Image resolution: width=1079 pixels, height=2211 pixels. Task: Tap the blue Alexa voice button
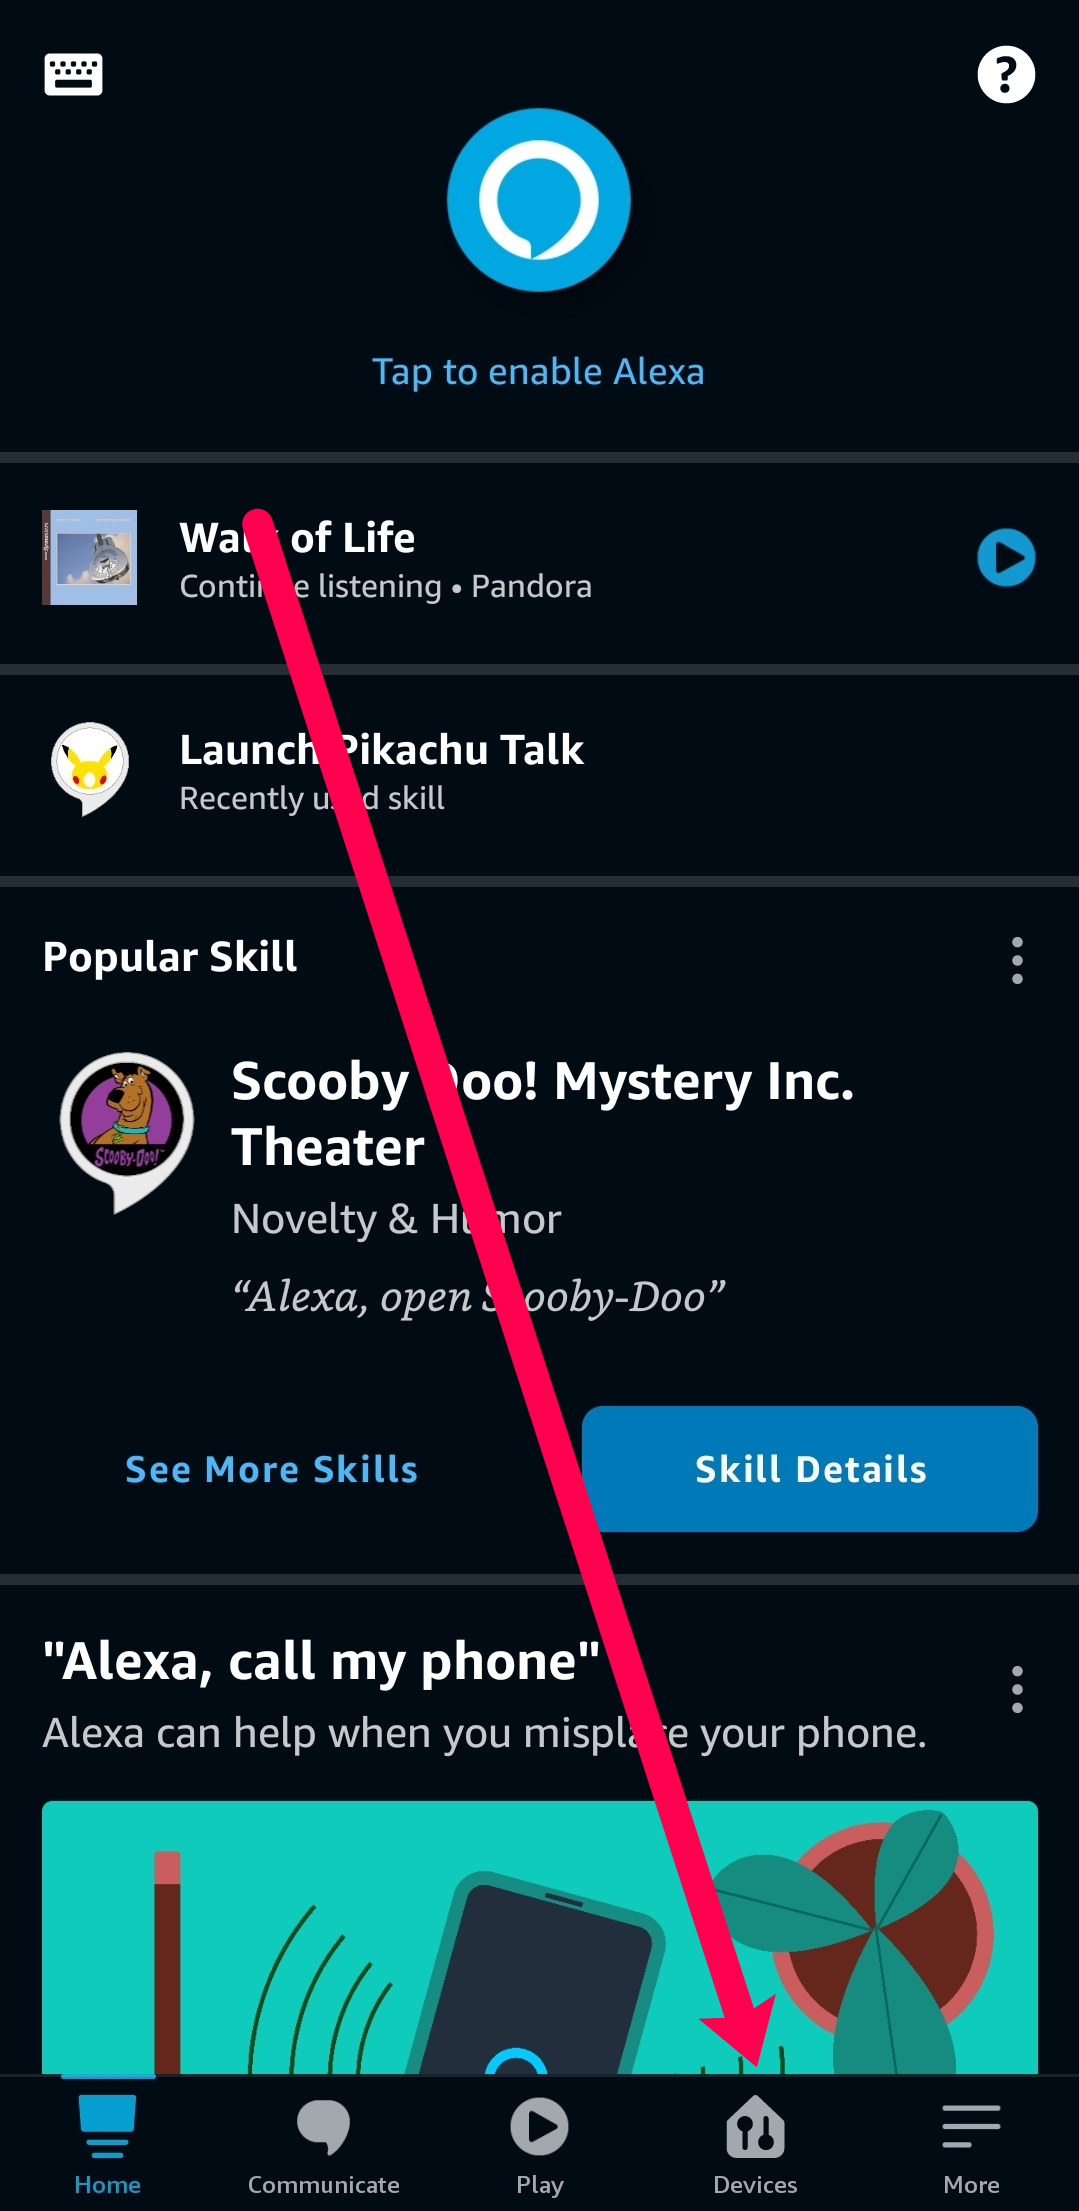coord(539,200)
